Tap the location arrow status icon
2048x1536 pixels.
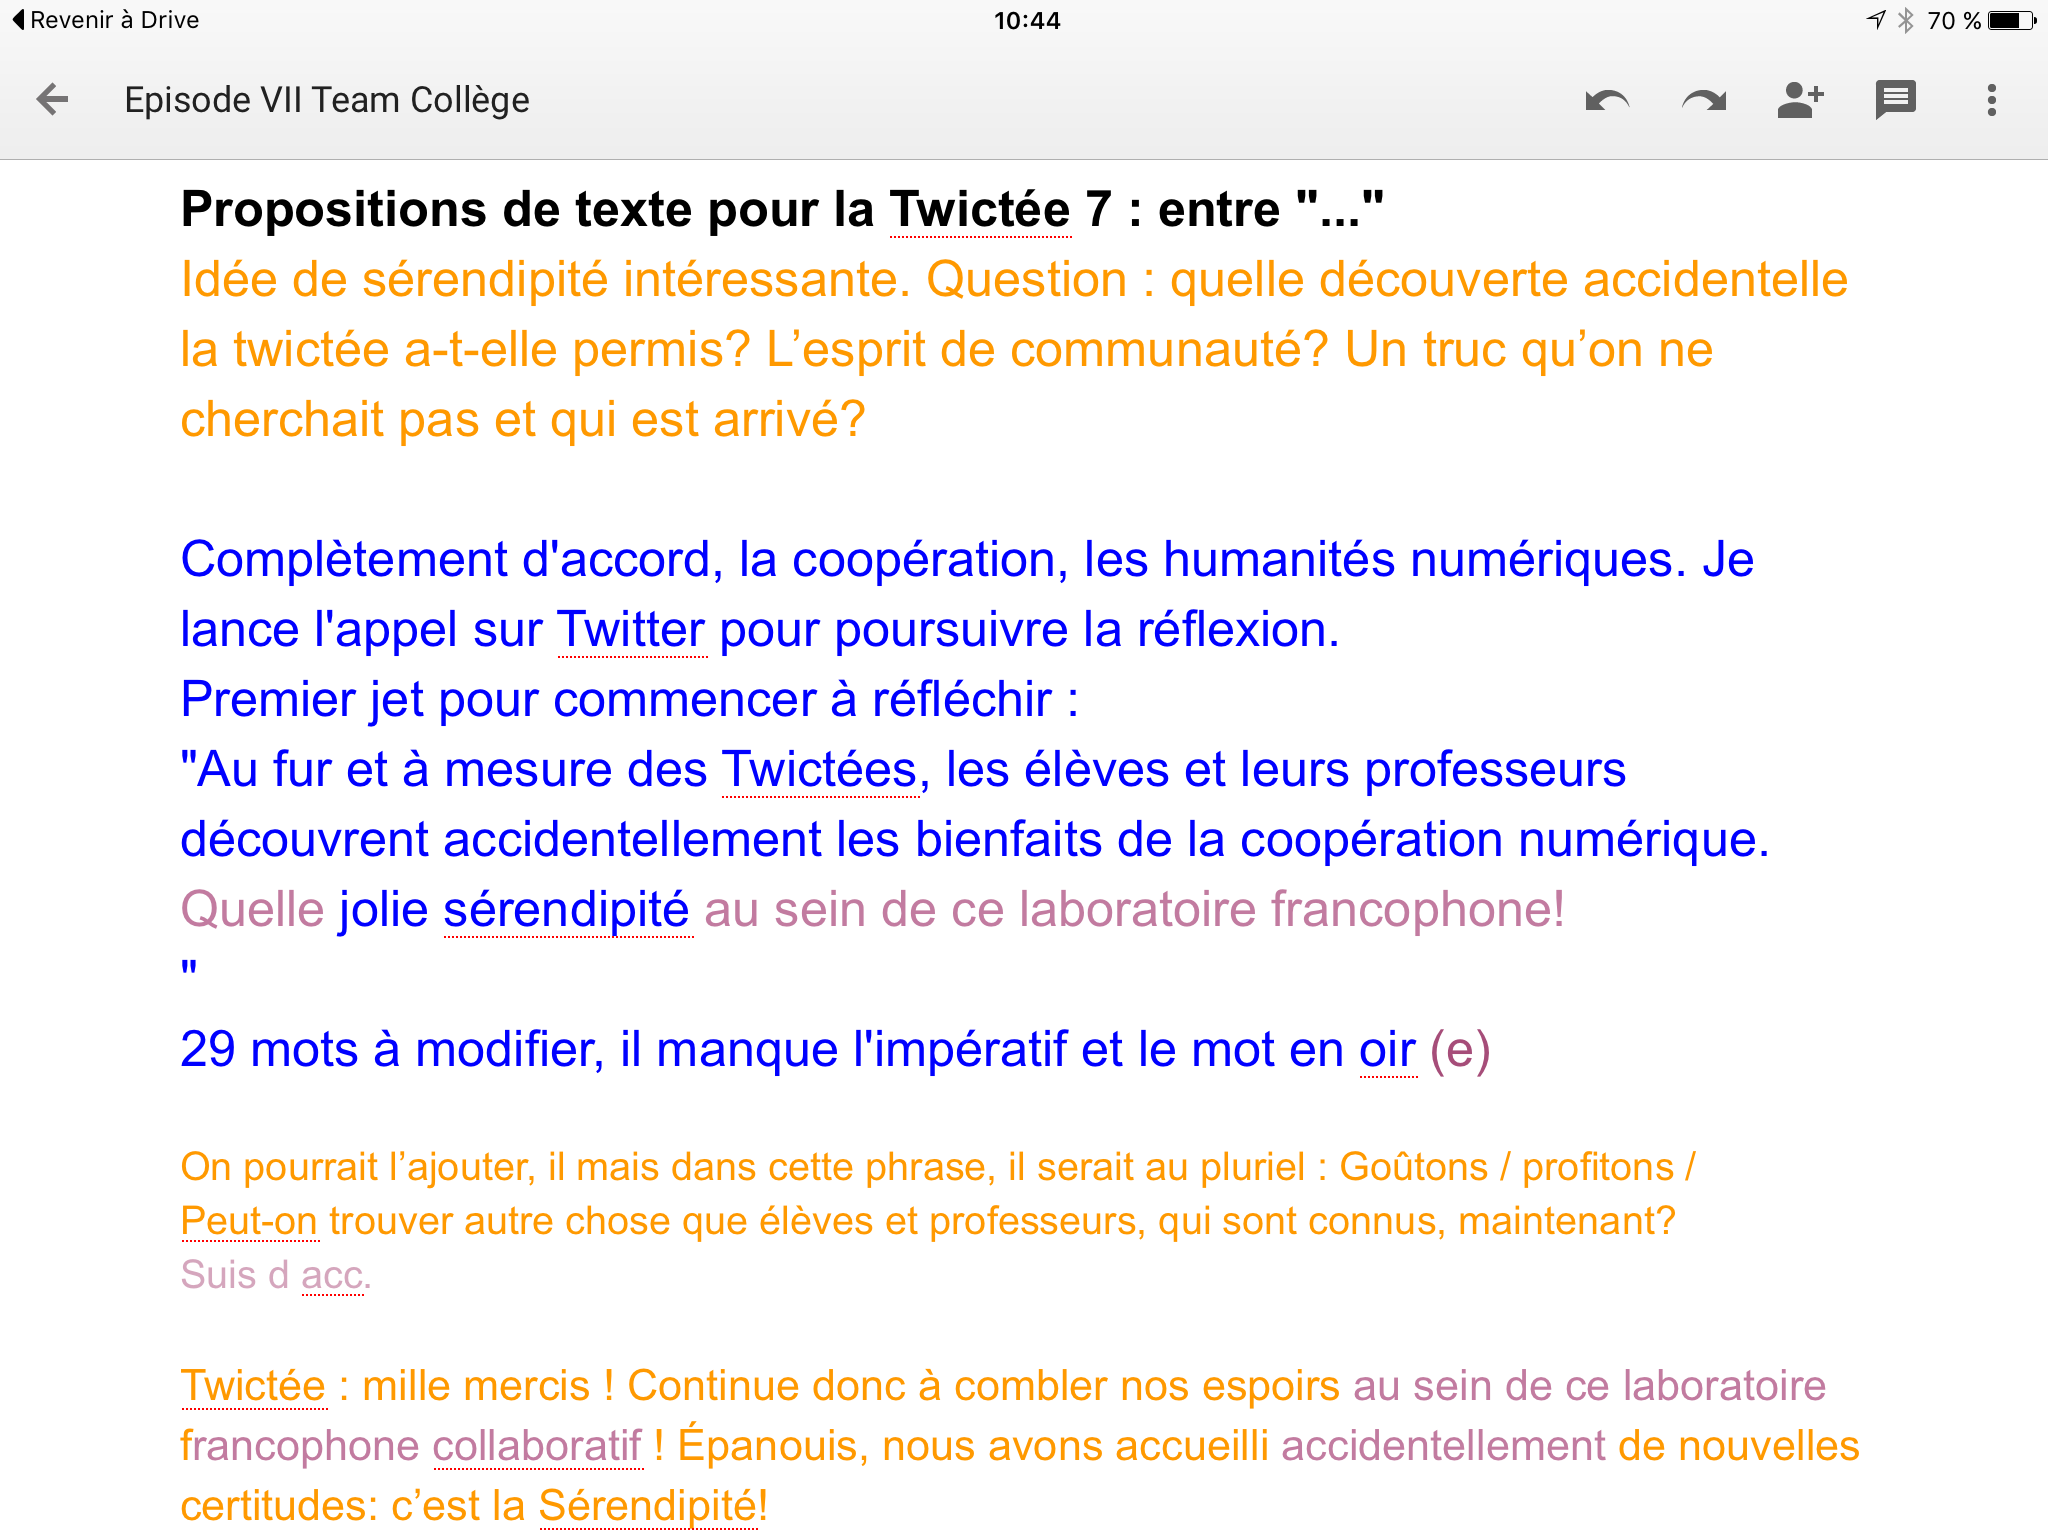pos(1876,20)
